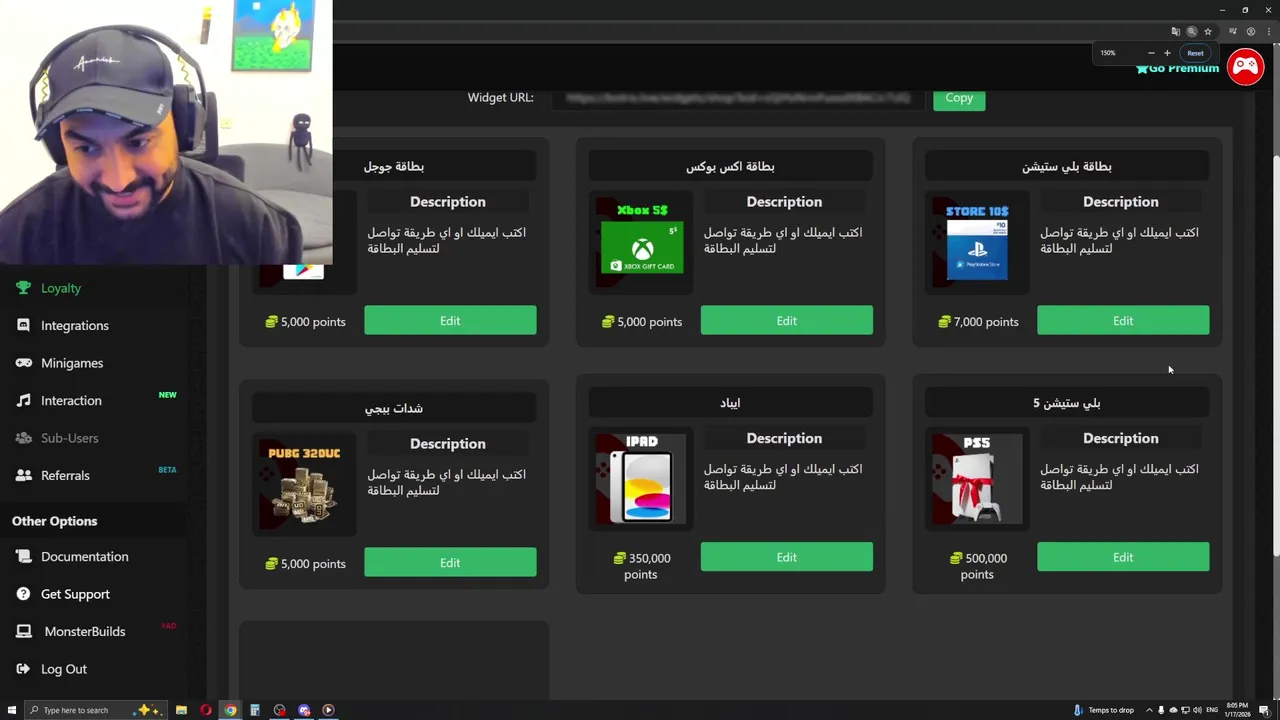Switch to Chrome in the taskbar
Image resolution: width=1280 pixels, height=720 pixels.
pos(230,710)
